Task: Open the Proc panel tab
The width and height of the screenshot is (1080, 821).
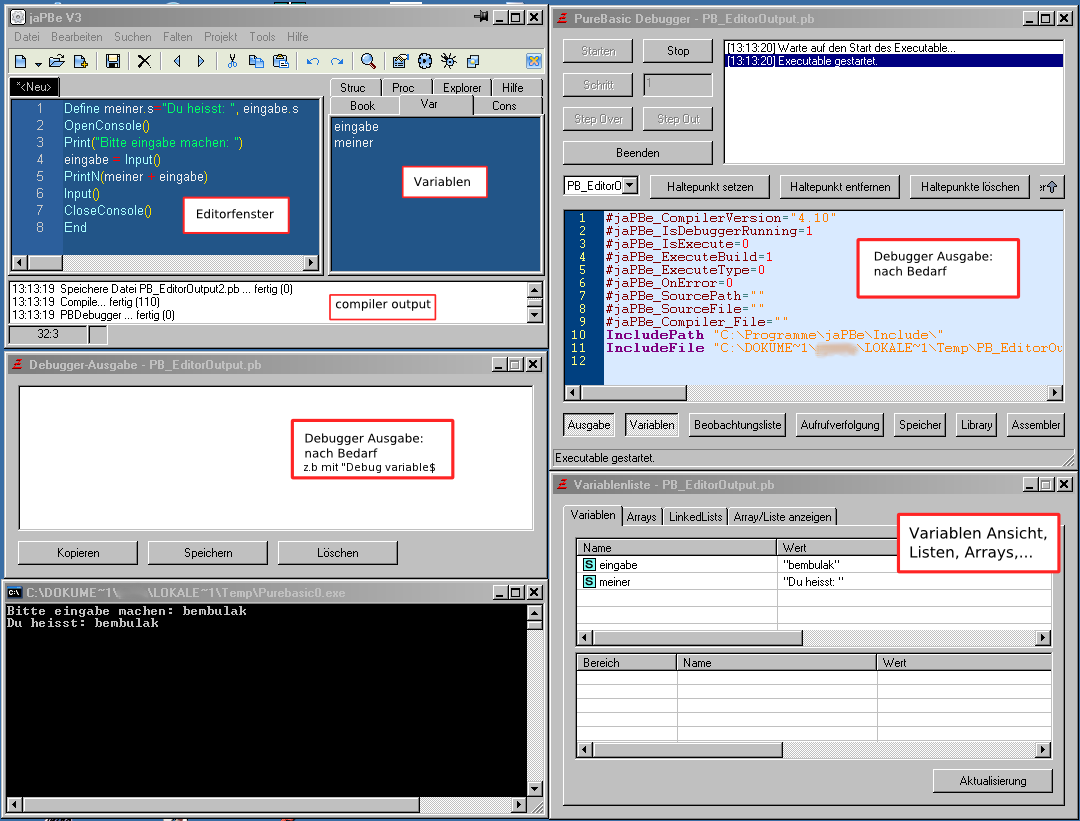Action: [403, 88]
